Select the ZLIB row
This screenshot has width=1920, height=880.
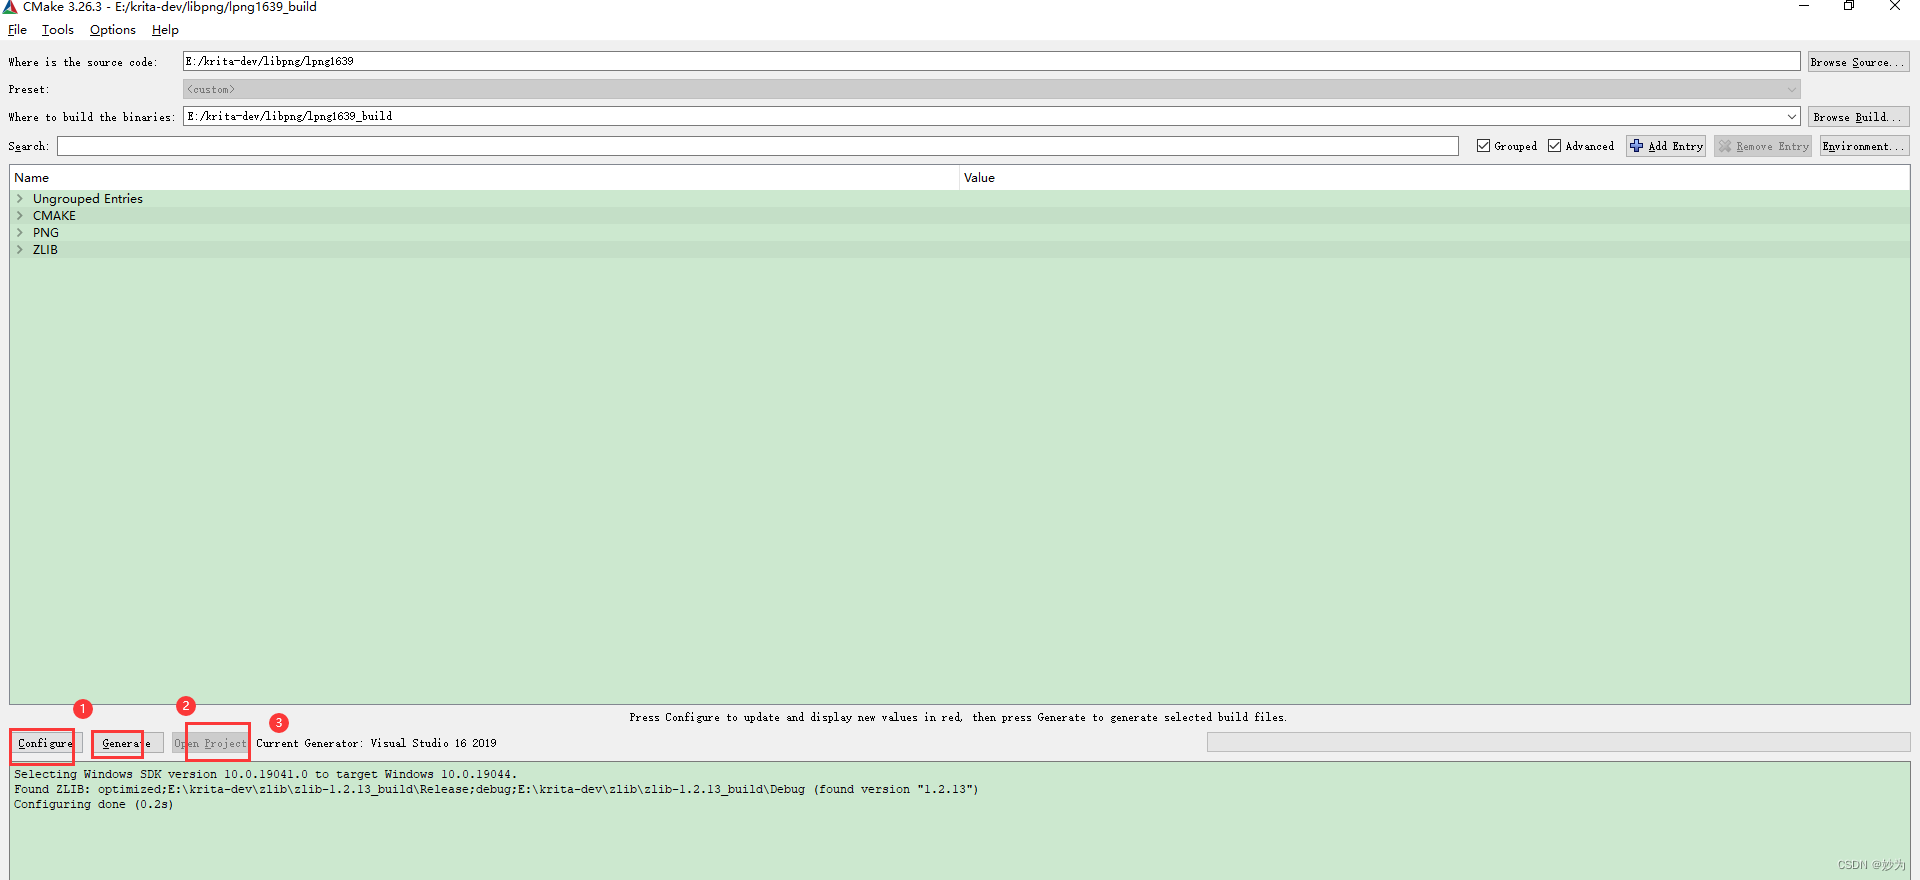click(960, 250)
